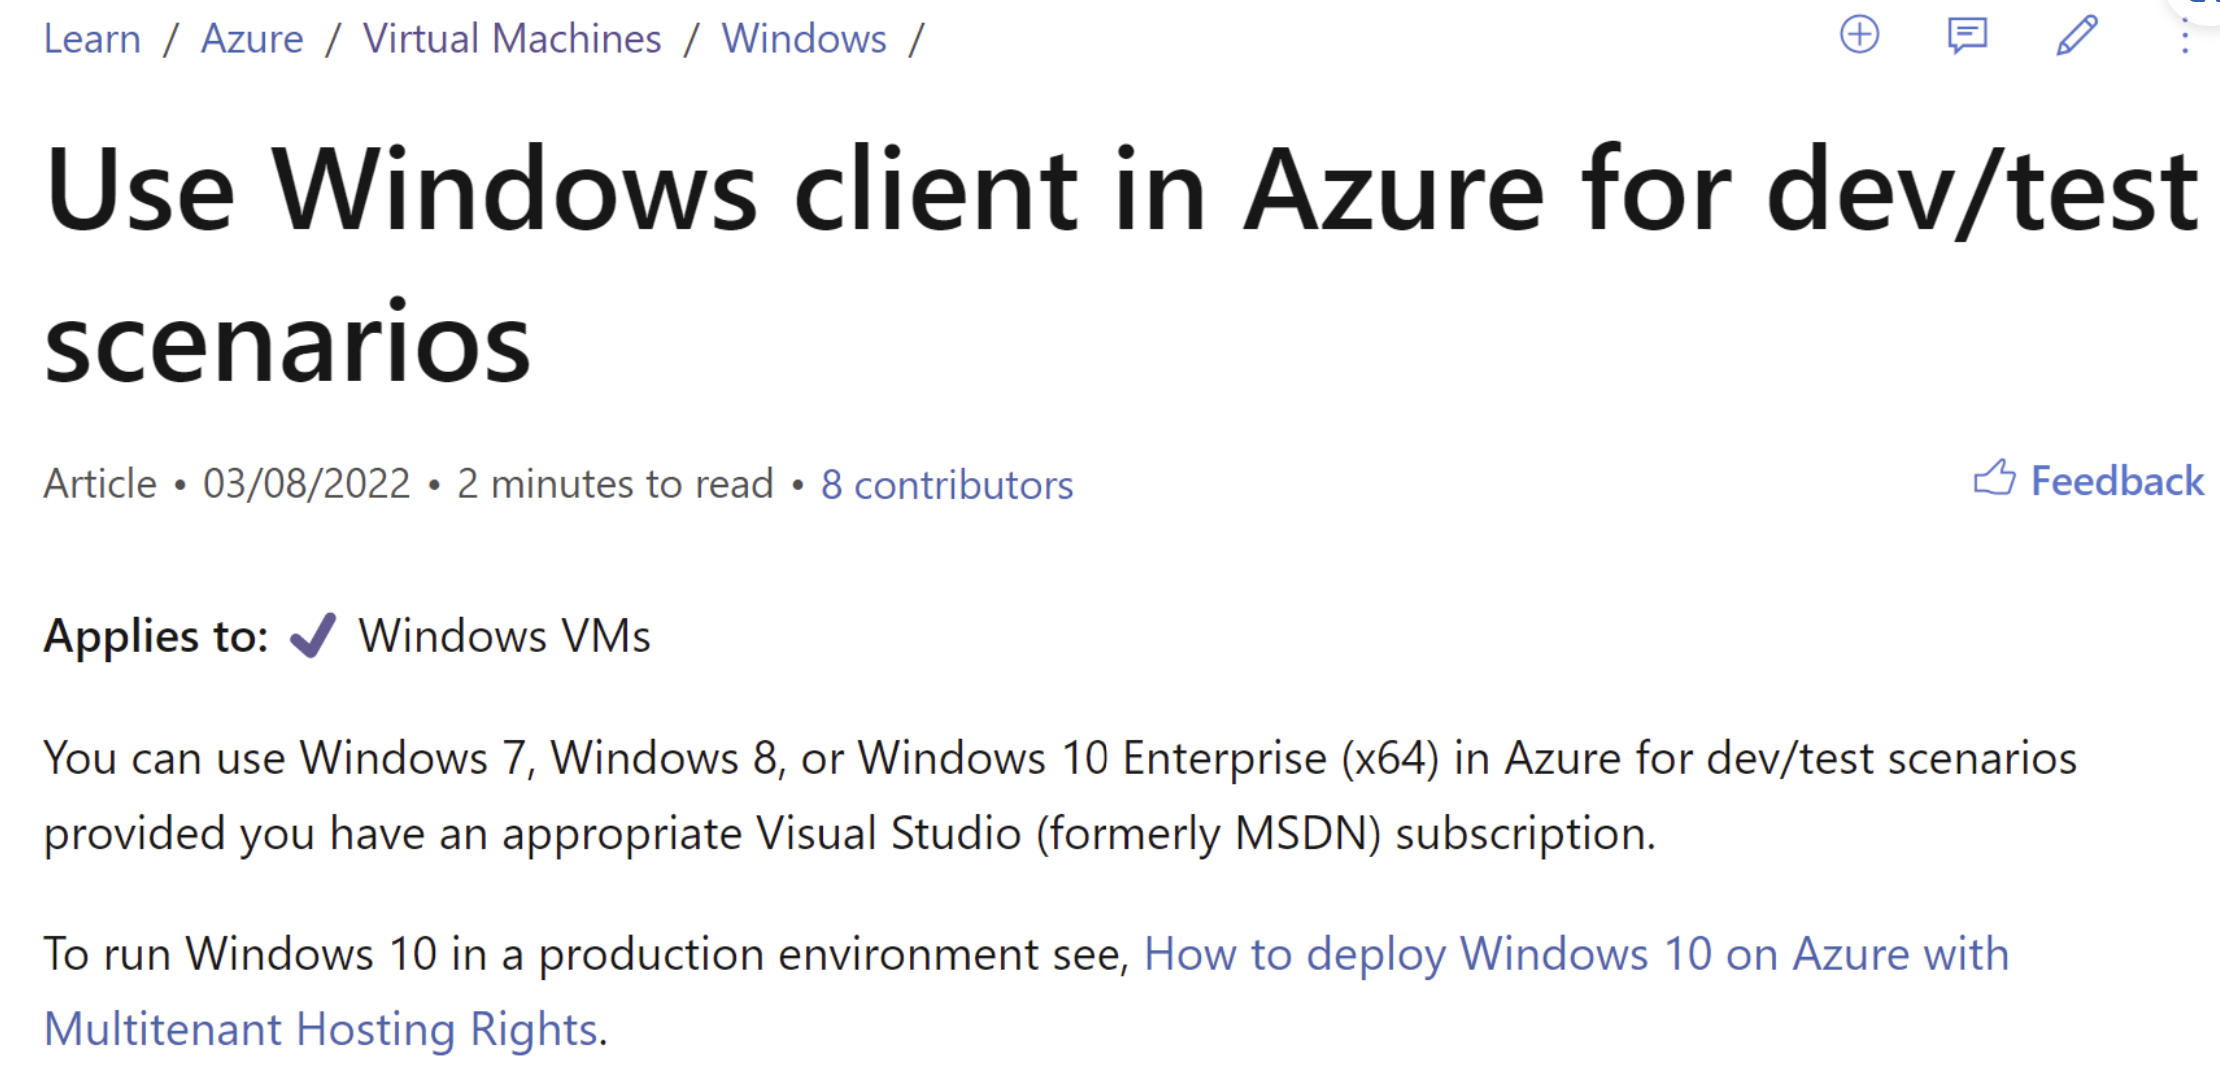Image resolution: width=2220 pixels, height=1089 pixels.
Task: Click the Windows VMs label
Action: coord(504,635)
